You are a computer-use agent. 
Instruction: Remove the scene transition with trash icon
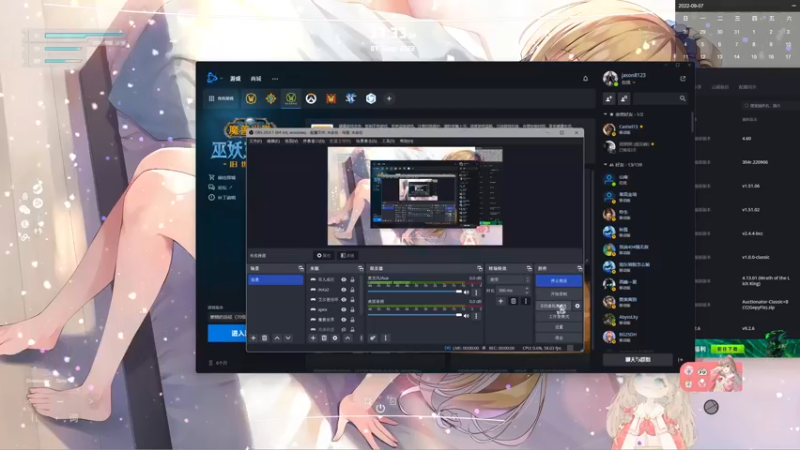[x=513, y=301]
